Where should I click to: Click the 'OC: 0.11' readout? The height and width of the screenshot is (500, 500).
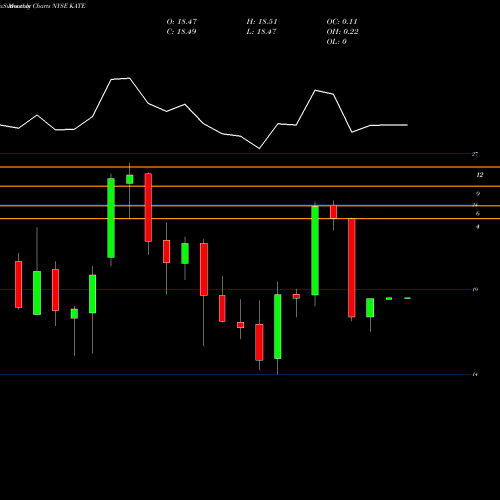click(x=342, y=22)
